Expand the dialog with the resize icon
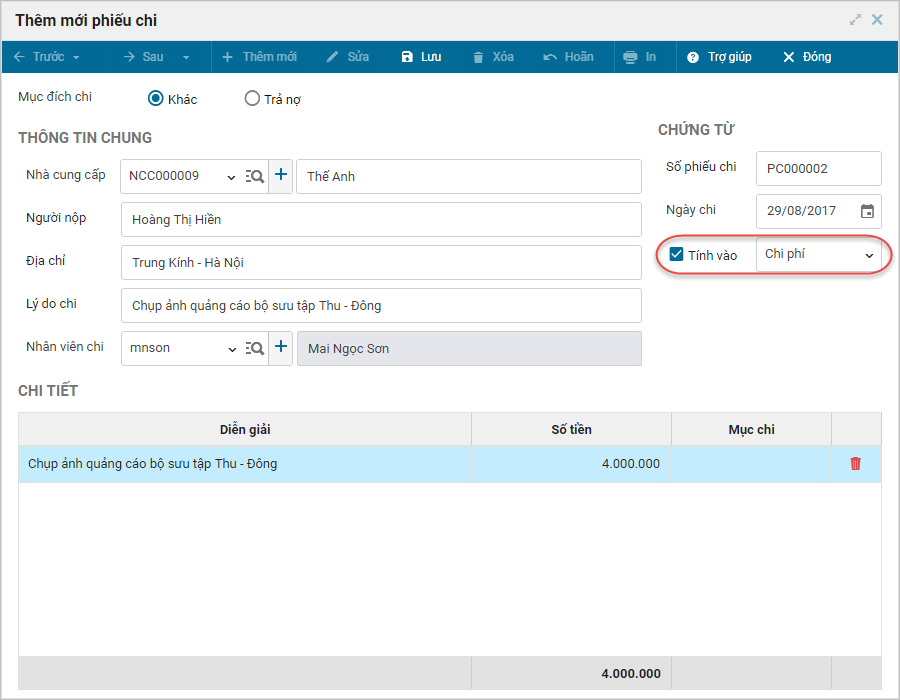Viewport: 900px width, 700px height. 855,20
